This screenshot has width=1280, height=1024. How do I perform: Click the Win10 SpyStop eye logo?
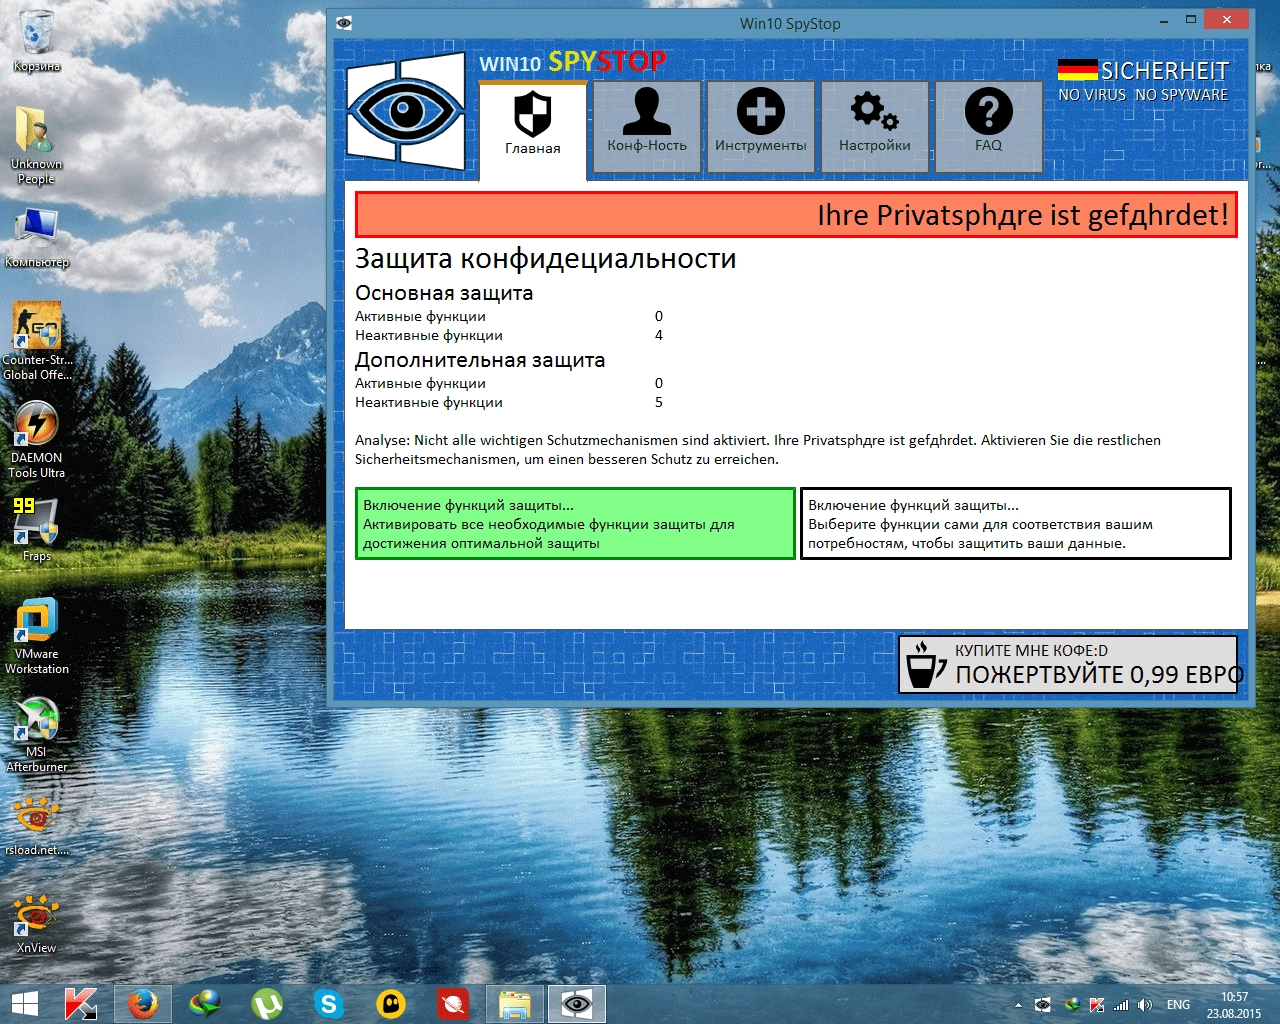coord(405,109)
